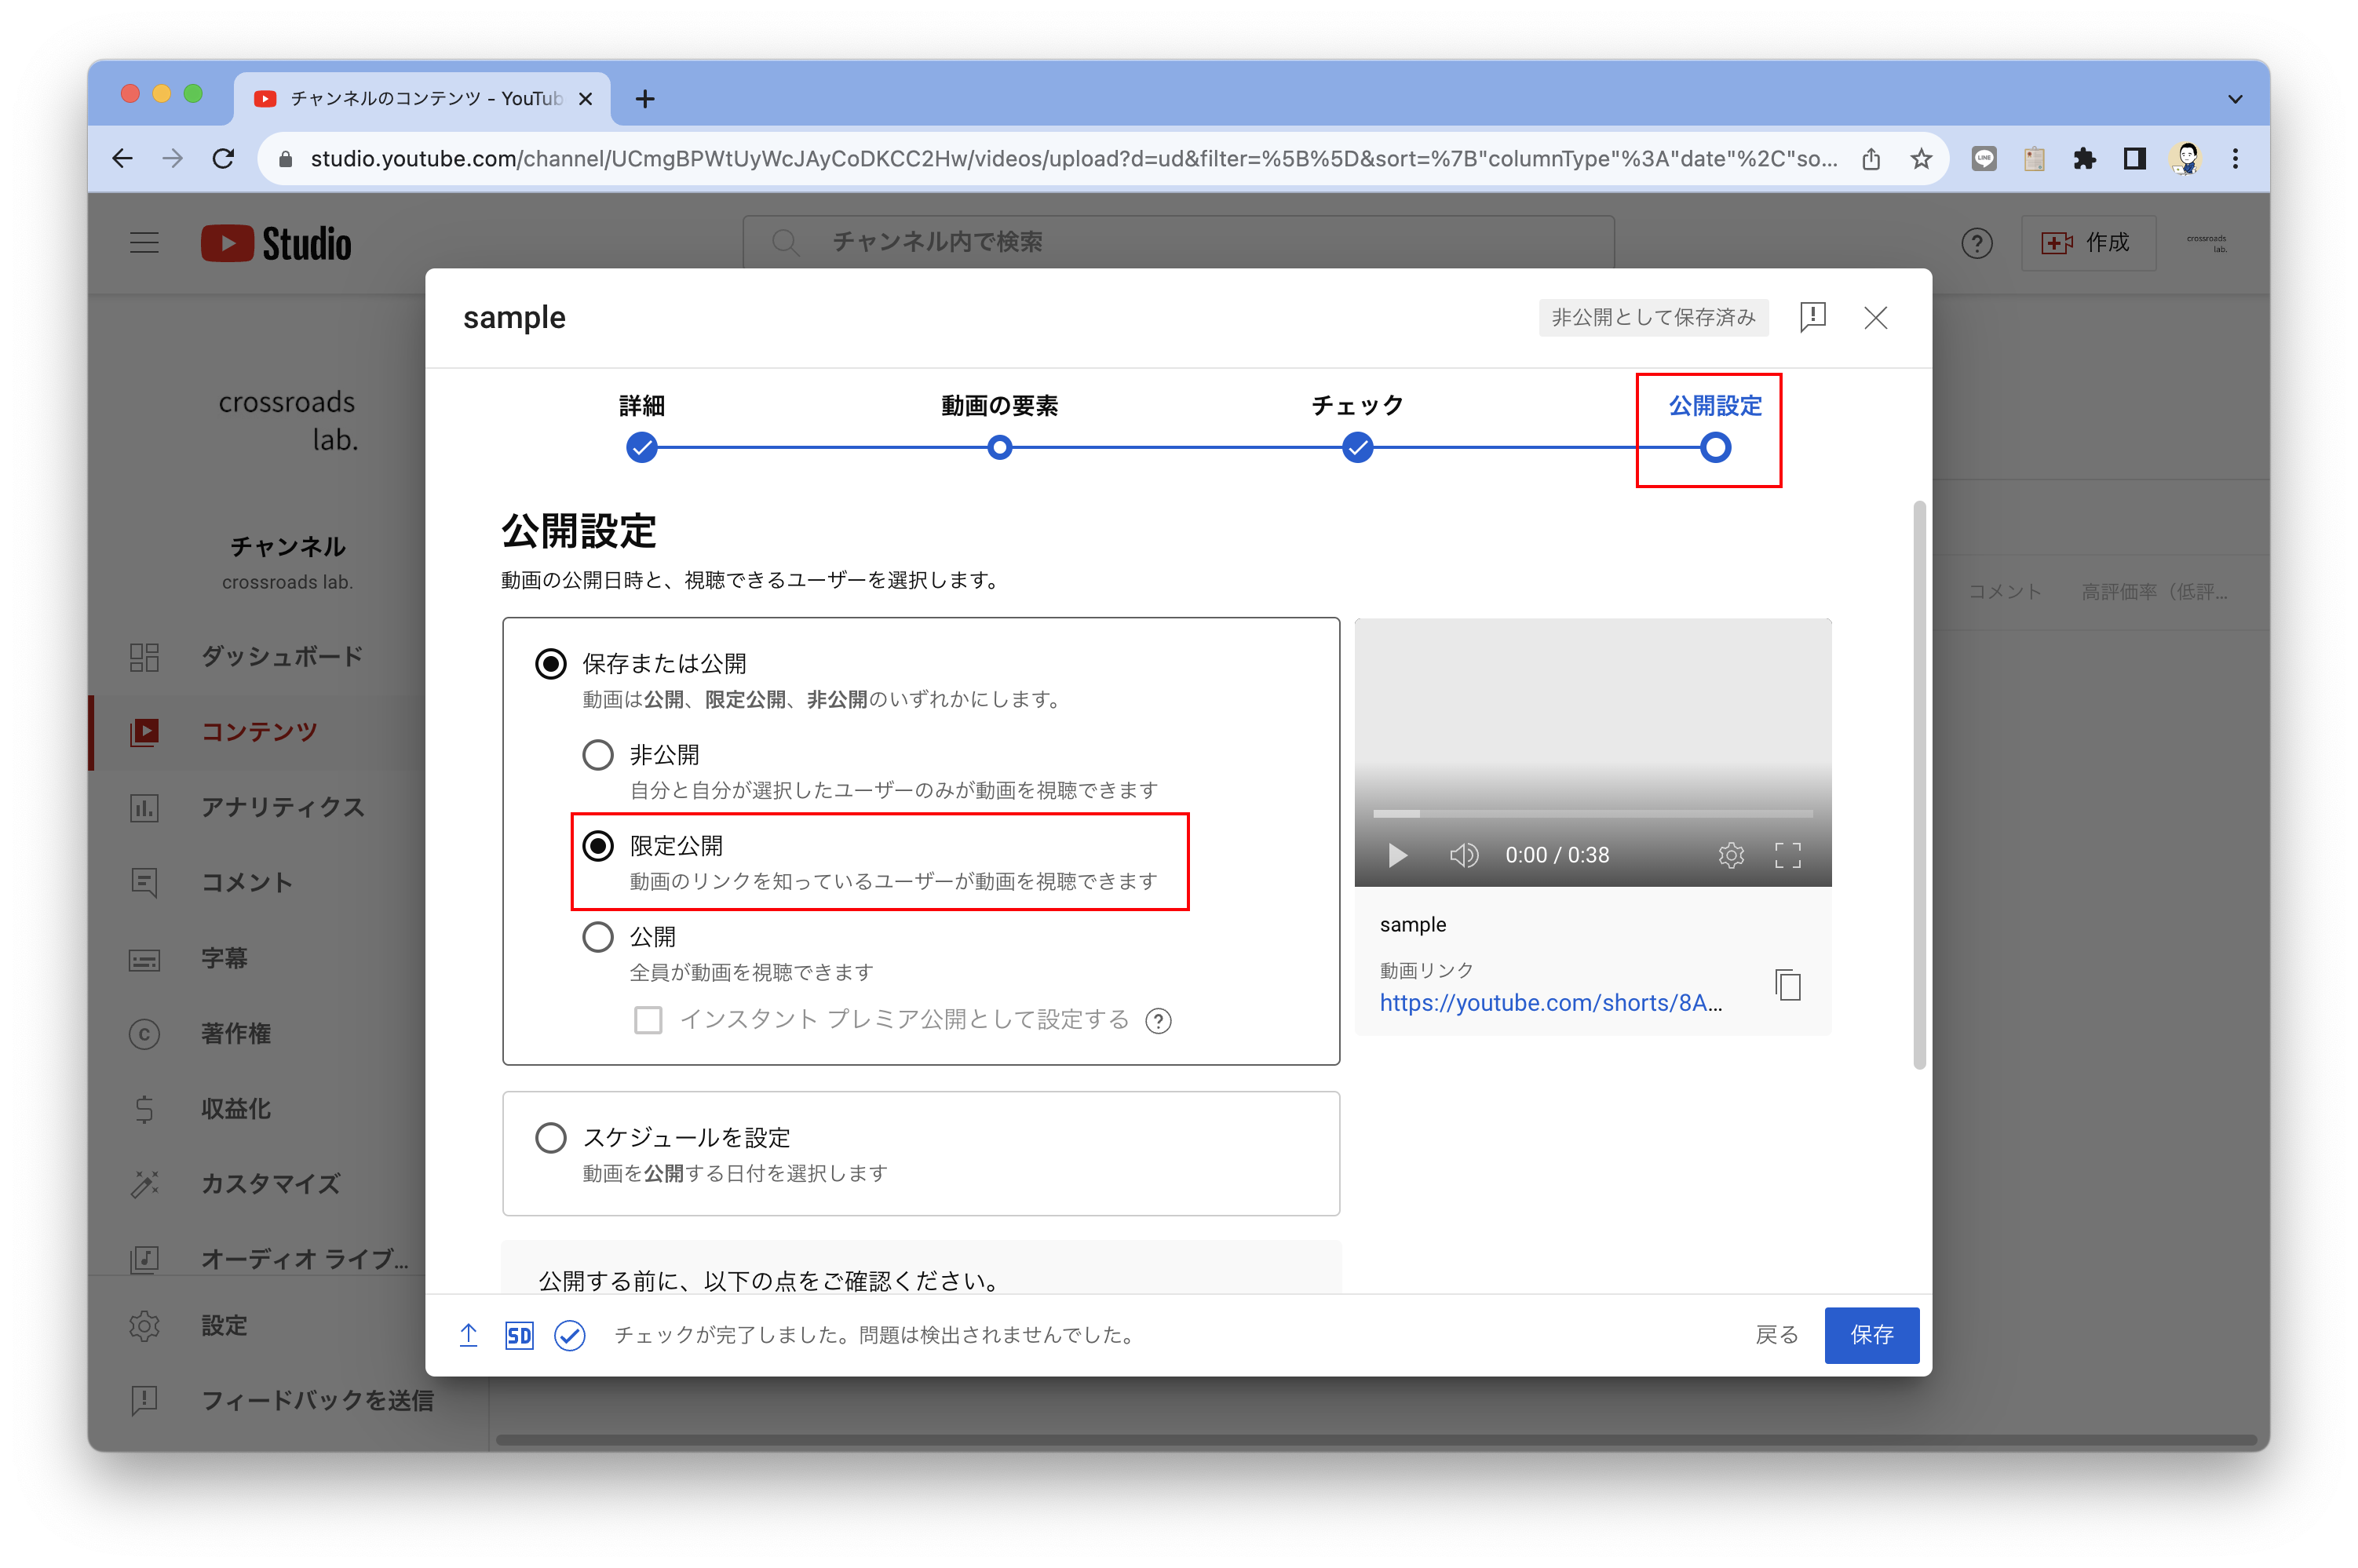2358x1568 pixels.
Task: Click the SD processing status icon
Action: (x=519, y=1335)
